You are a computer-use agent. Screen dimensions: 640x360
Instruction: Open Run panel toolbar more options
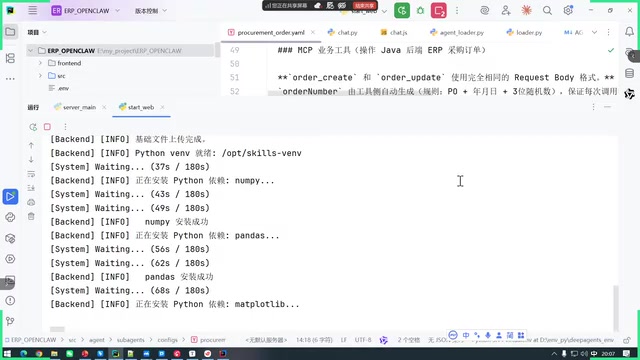pyautogui.click(x=65, y=127)
